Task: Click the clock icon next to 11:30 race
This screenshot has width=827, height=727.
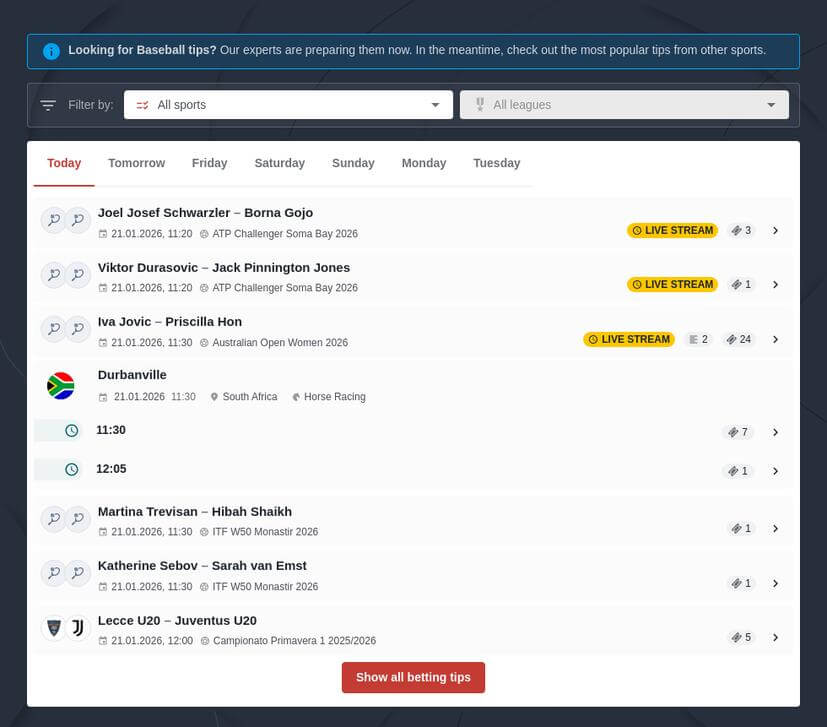Action: click(x=70, y=430)
